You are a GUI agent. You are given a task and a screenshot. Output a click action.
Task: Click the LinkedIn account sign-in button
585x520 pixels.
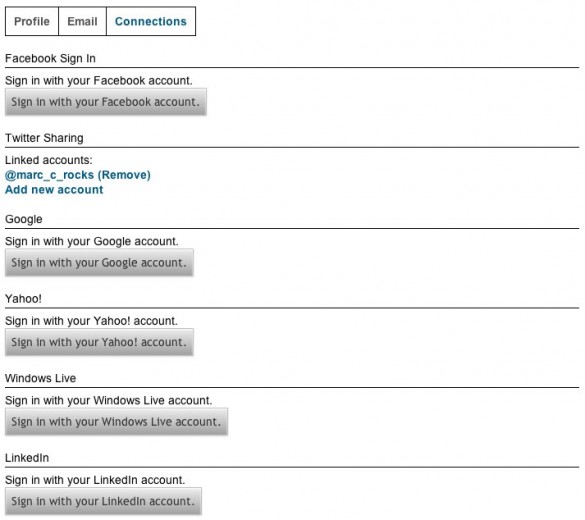point(103,501)
